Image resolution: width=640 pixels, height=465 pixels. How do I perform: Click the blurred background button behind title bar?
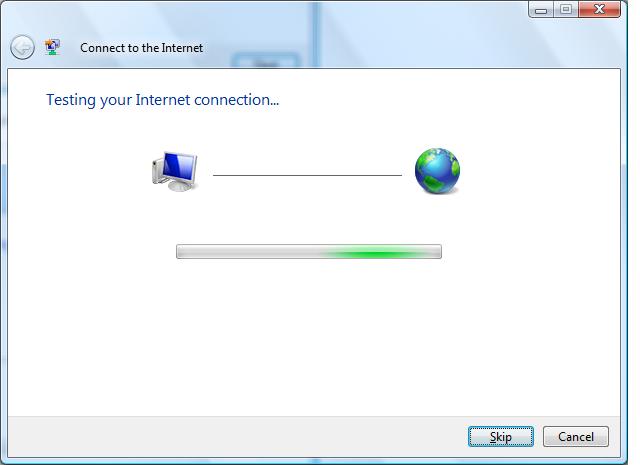(266, 61)
